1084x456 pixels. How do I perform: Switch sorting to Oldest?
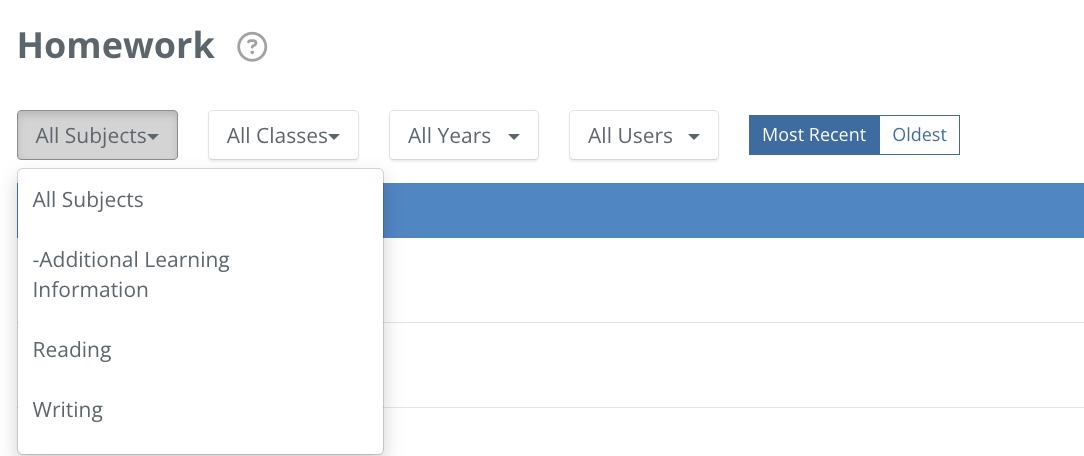(x=919, y=135)
